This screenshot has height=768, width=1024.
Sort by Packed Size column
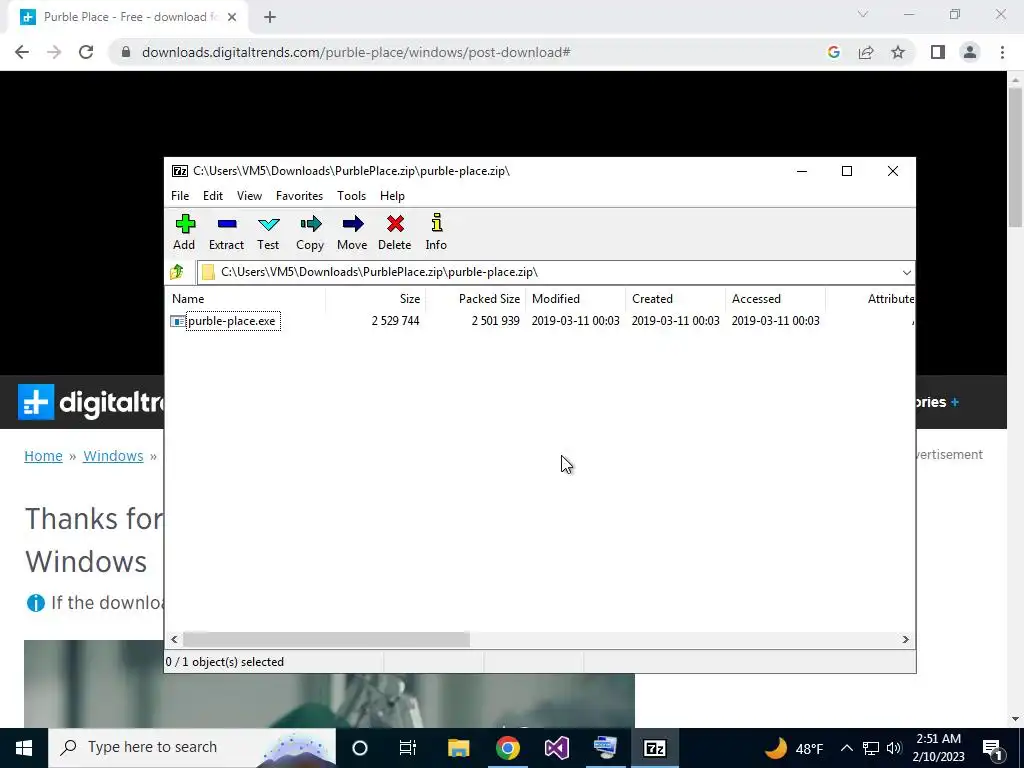pos(475,299)
